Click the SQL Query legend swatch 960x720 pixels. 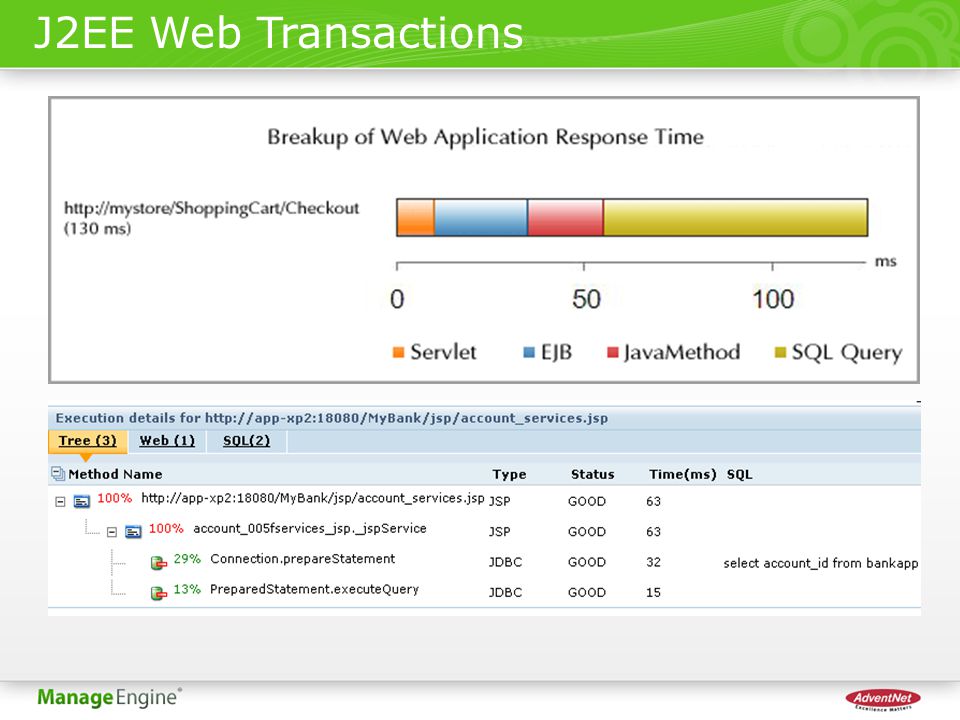pyautogui.click(x=780, y=353)
